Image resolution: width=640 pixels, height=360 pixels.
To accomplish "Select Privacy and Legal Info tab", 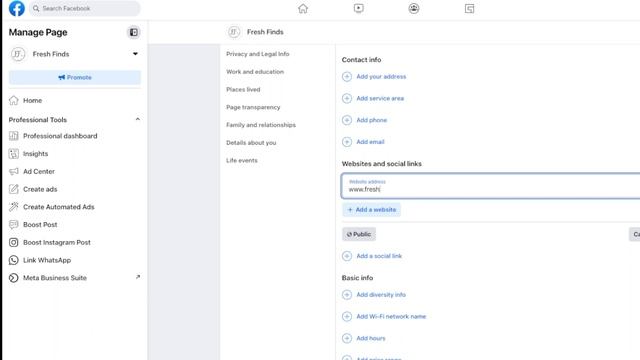I will click(x=258, y=54).
